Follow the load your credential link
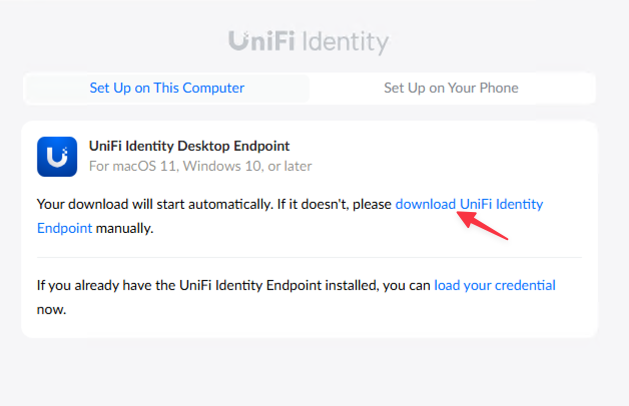Viewport: 629px width, 406px height. (x=495, y=285)
